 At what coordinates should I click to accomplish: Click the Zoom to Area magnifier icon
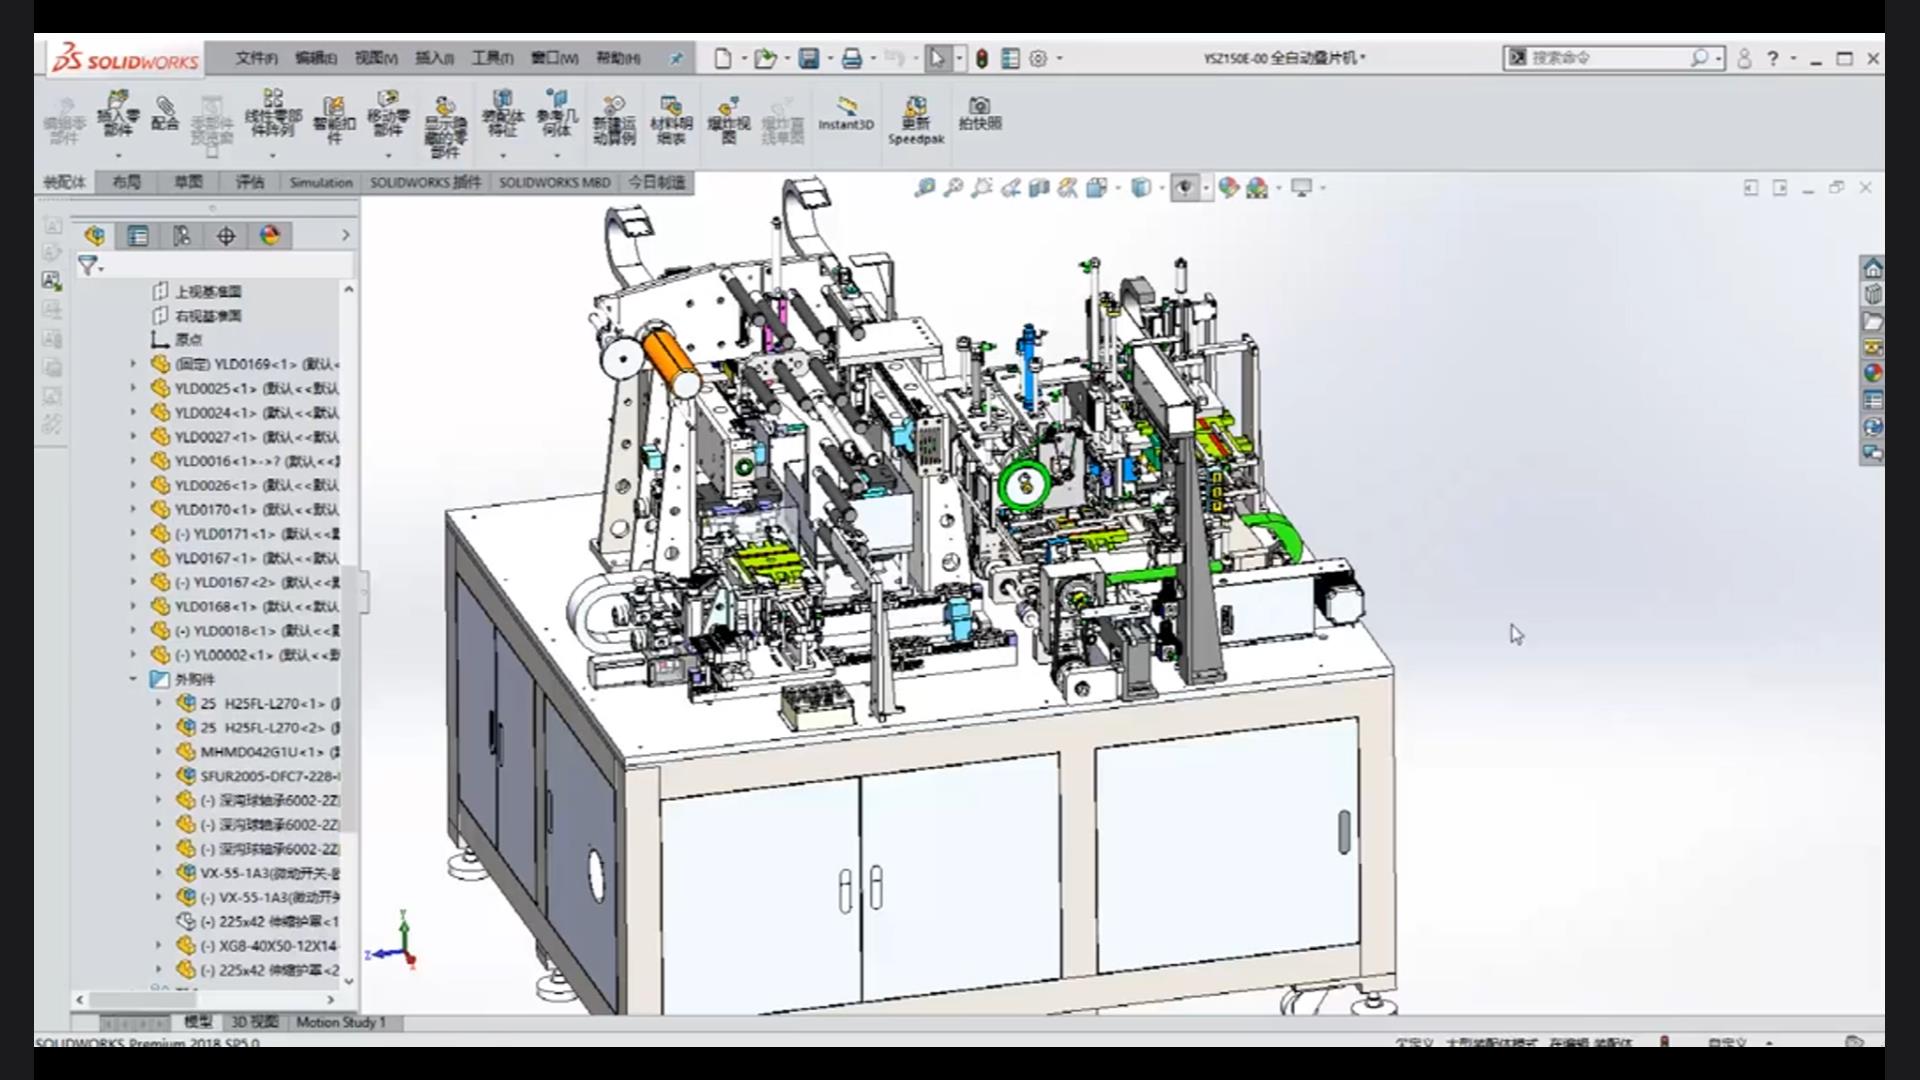pyautogui.click(x=953, y=187)
